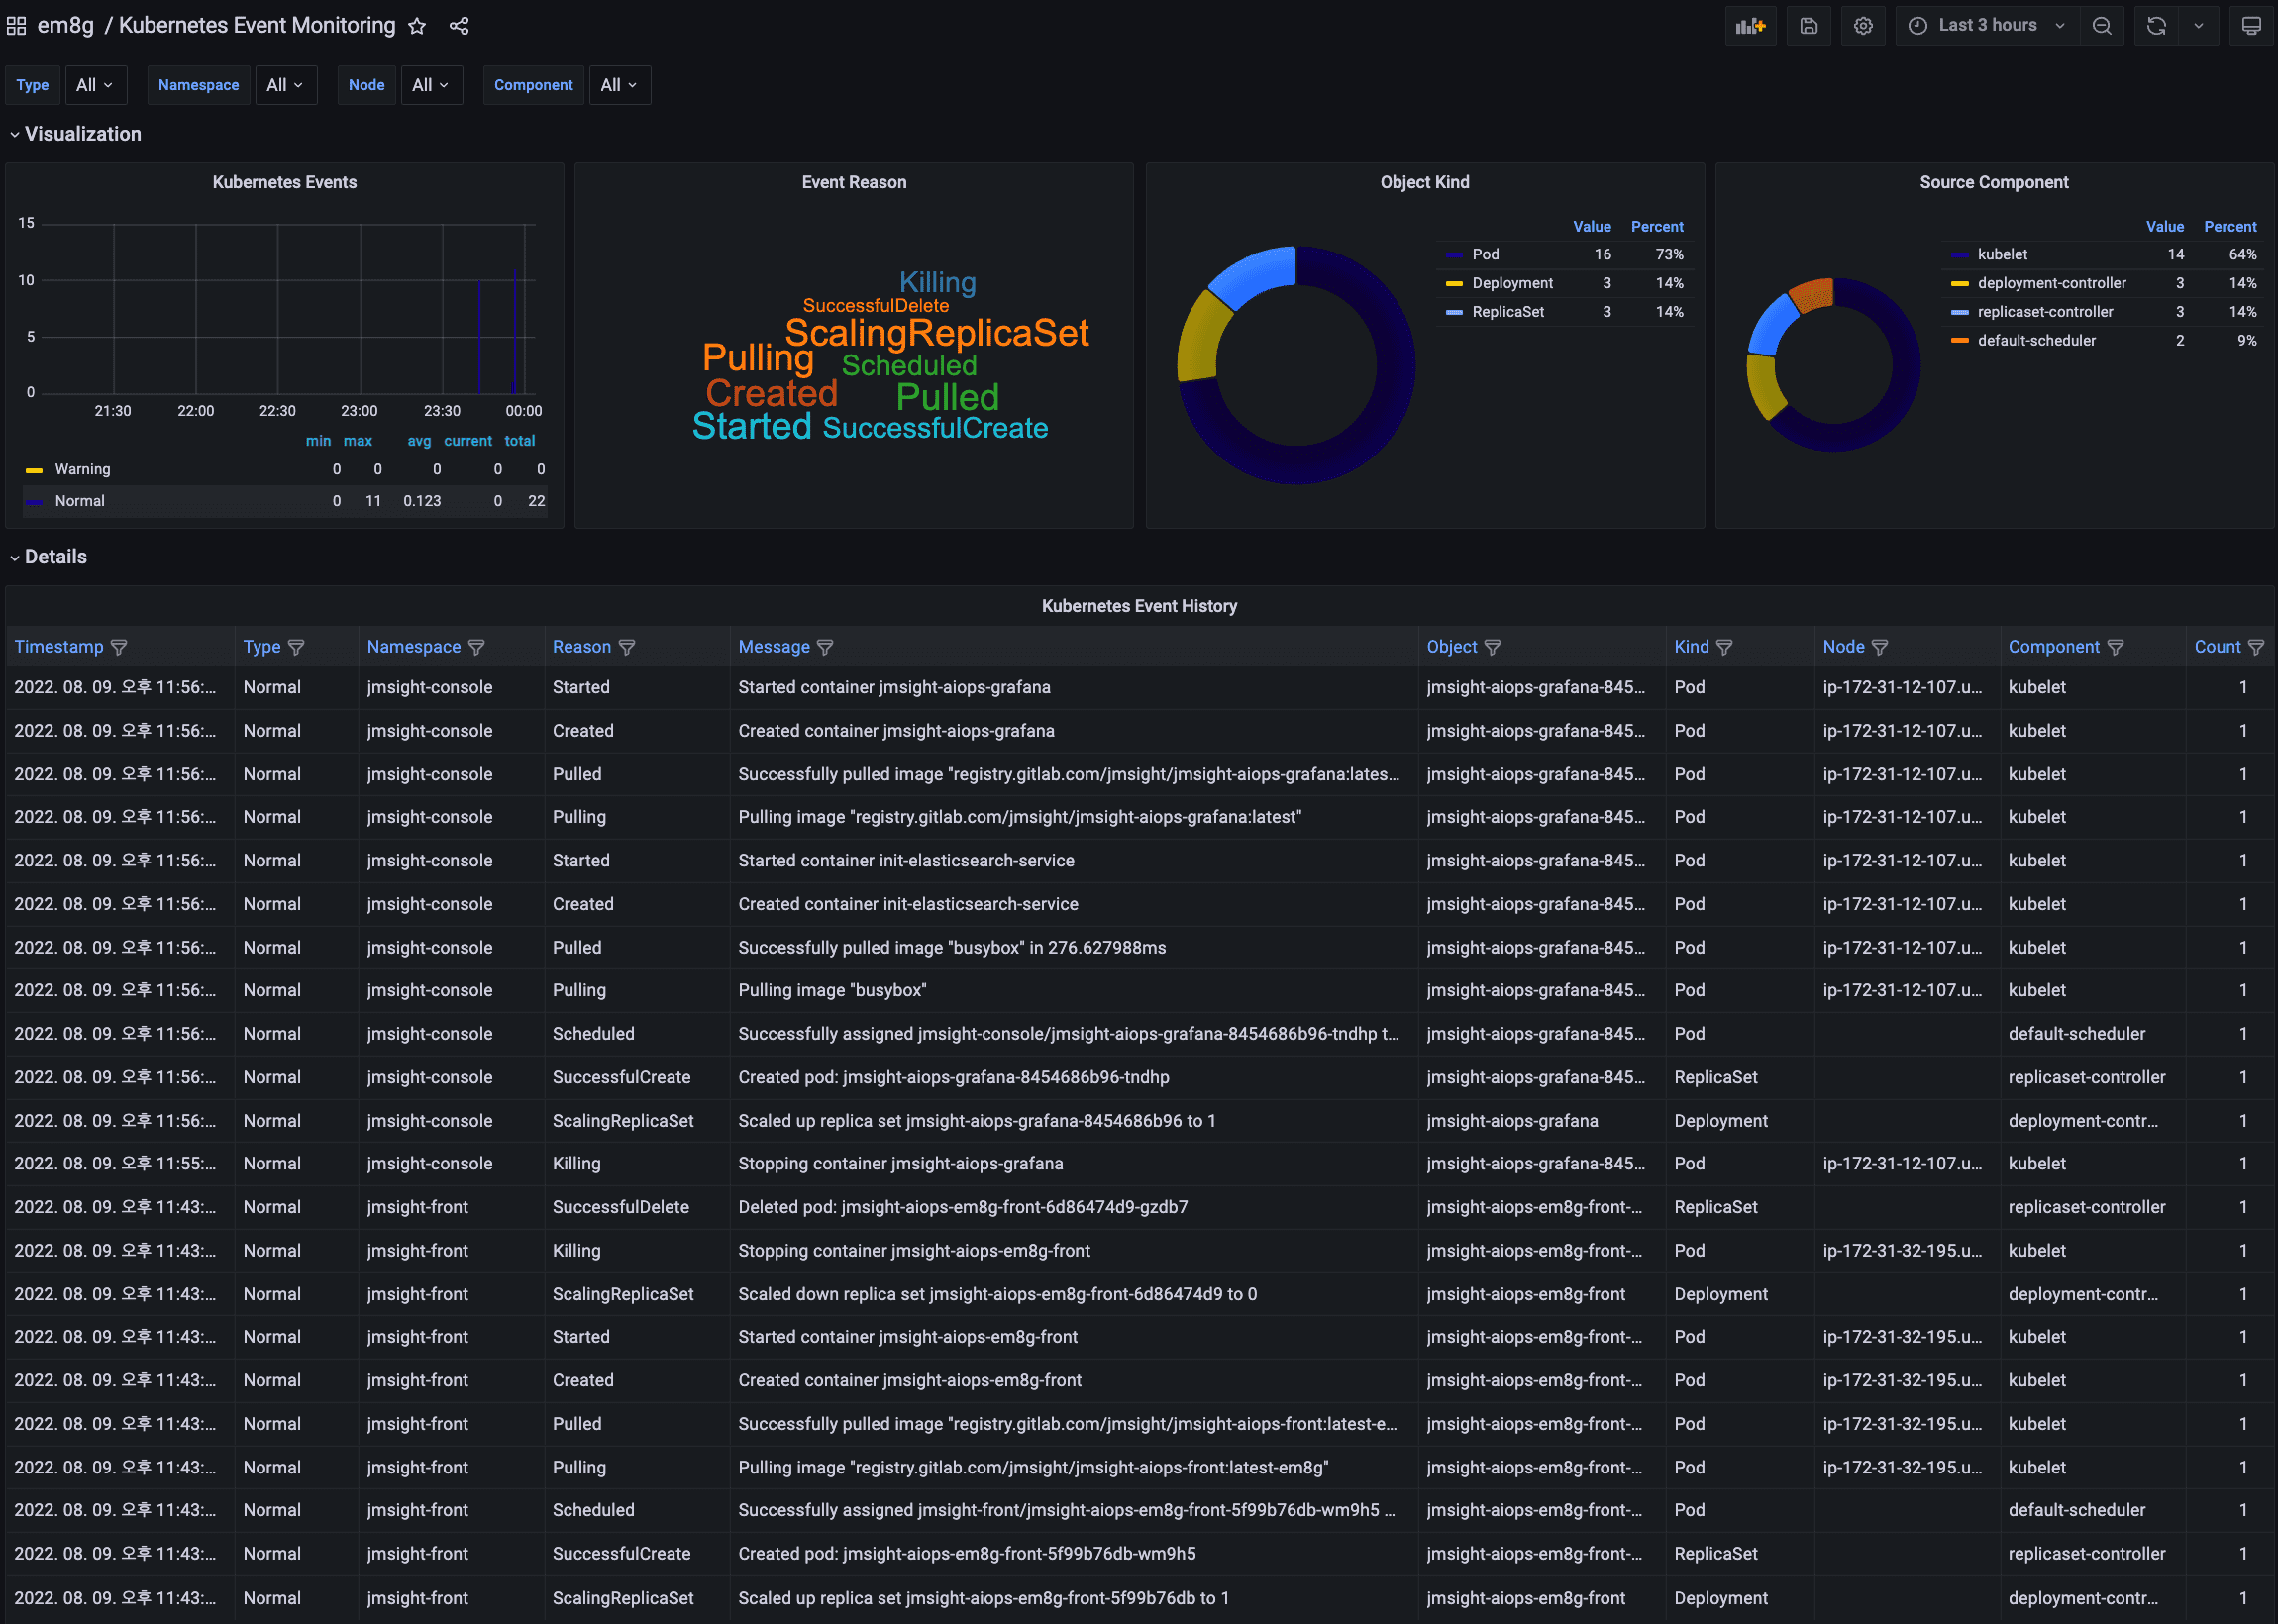Cycle view mode with monitor icon
Viewport: 2278px width, 1624px height.
tap(2250, 26)
